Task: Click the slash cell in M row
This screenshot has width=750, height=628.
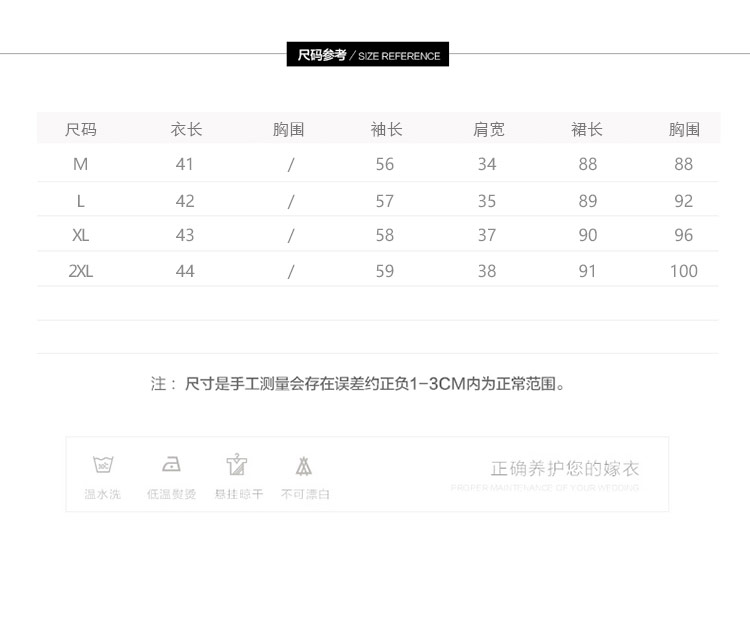Action: (x=290, y=165)
